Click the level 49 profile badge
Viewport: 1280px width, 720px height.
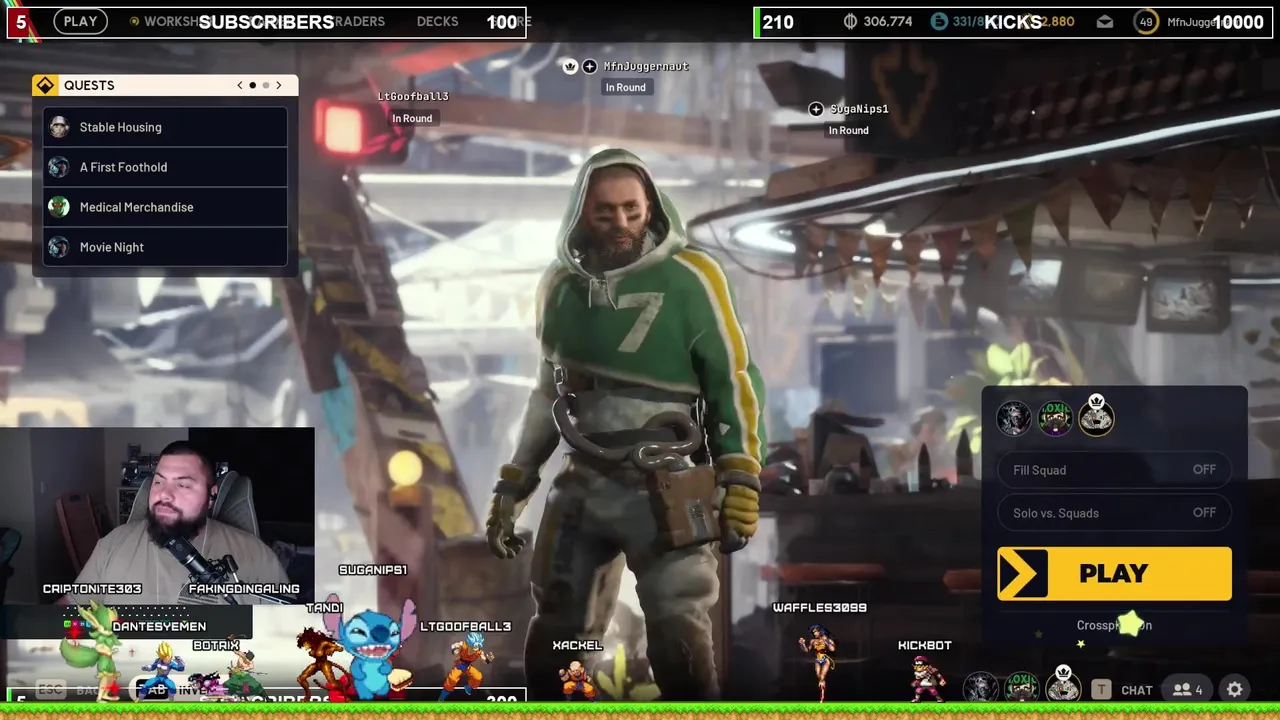pos(1146,21)
